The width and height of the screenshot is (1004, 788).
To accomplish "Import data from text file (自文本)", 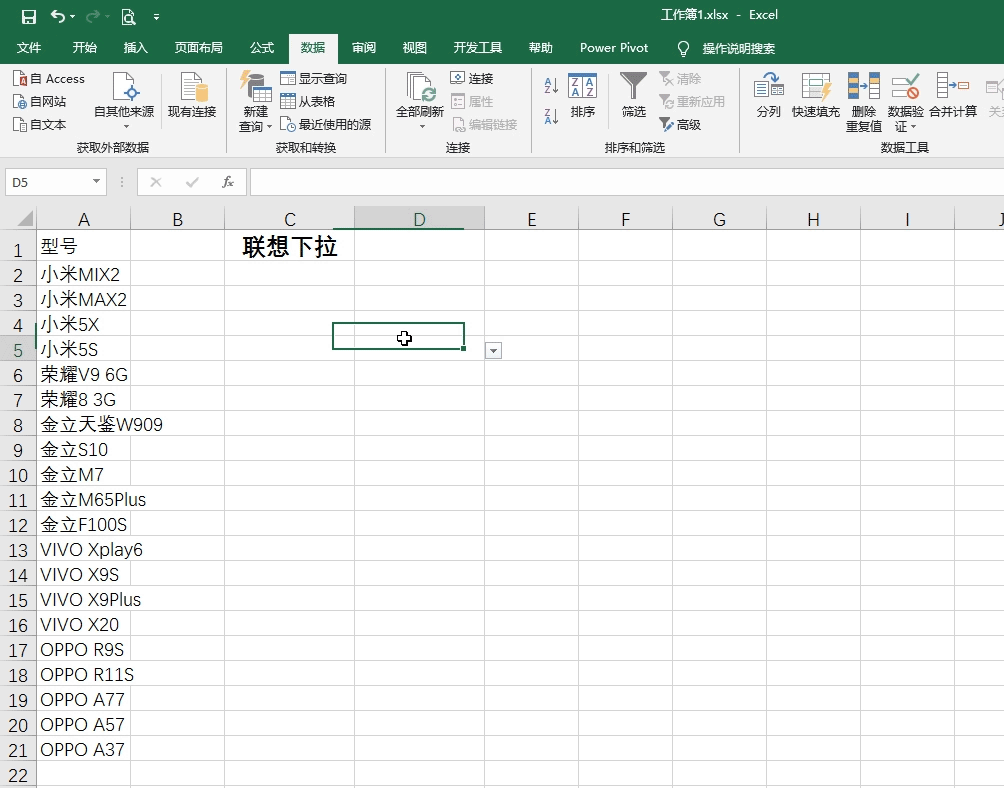I will (x=40, y=124).
